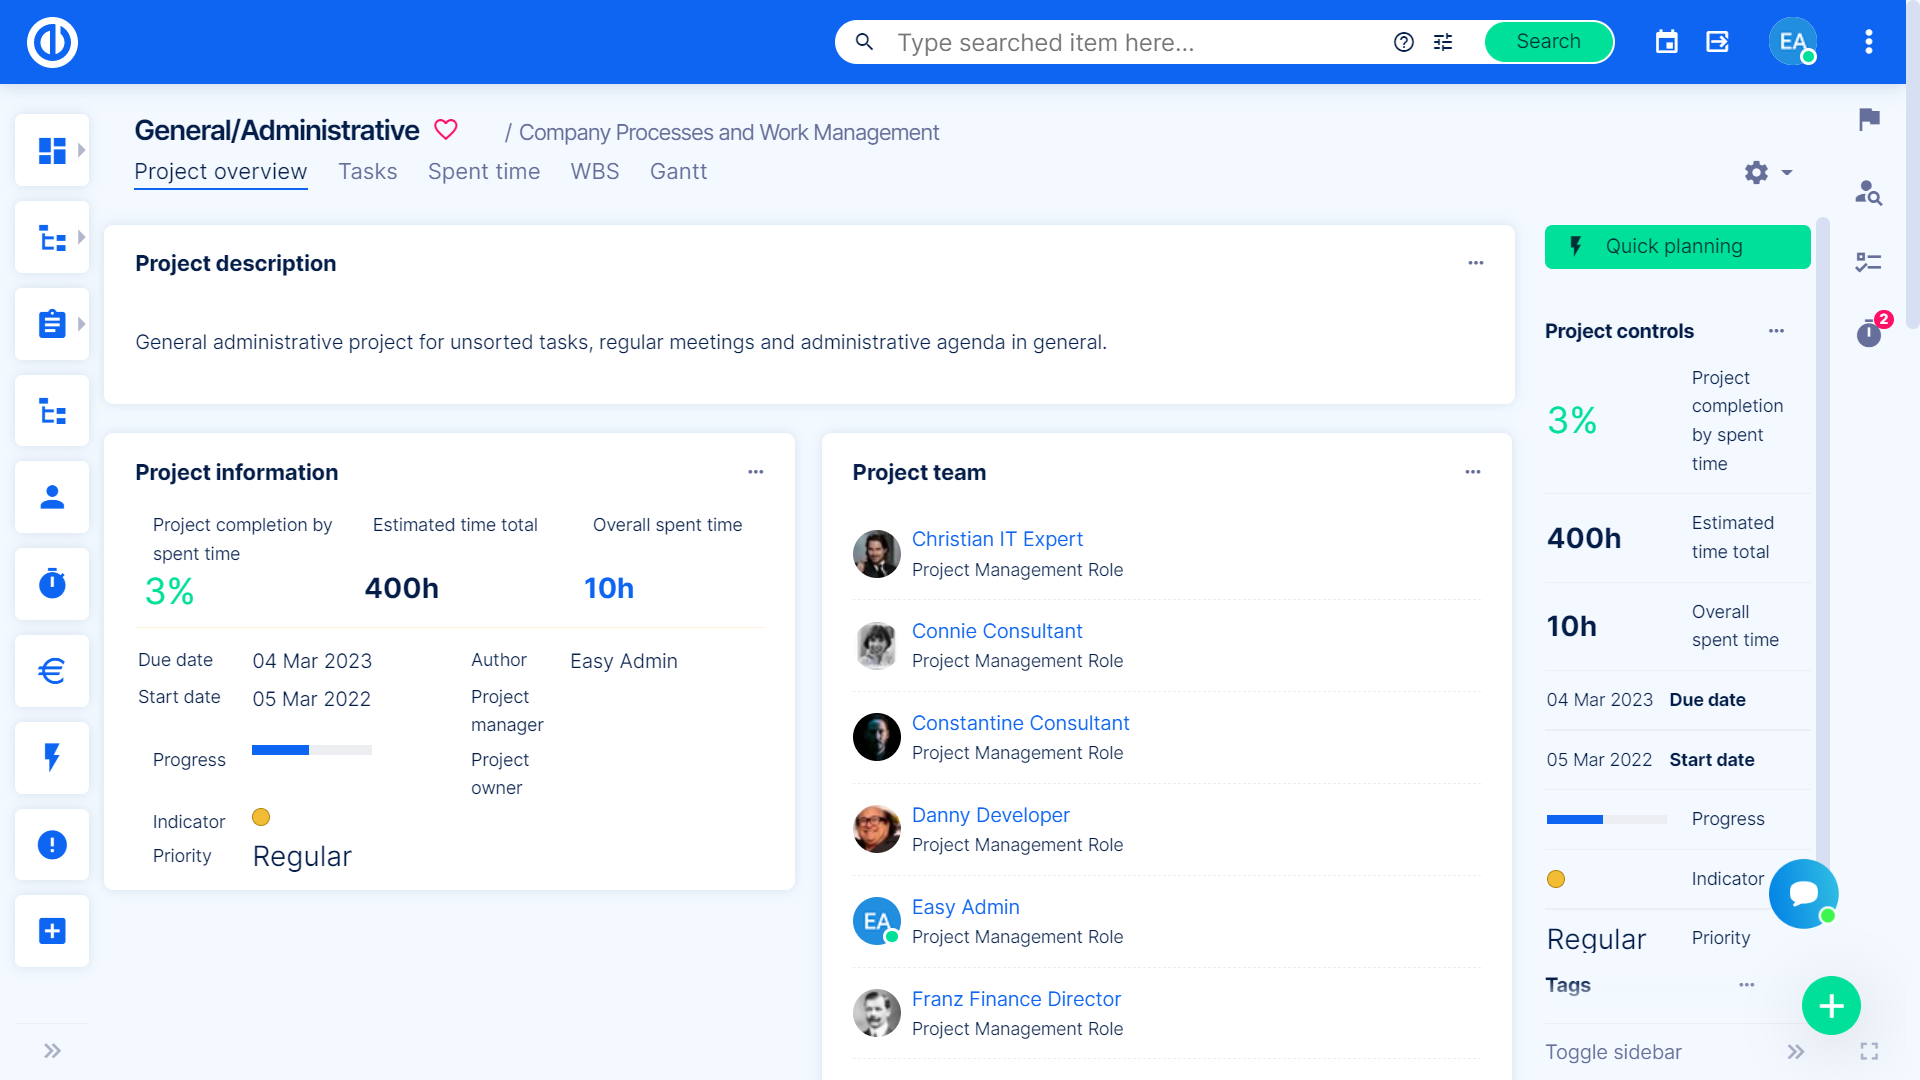Open the stopwatch time tracking sidebar icon
Image resolution: width=1920 pixels, height=1080 pixels.
pos(52,584)
